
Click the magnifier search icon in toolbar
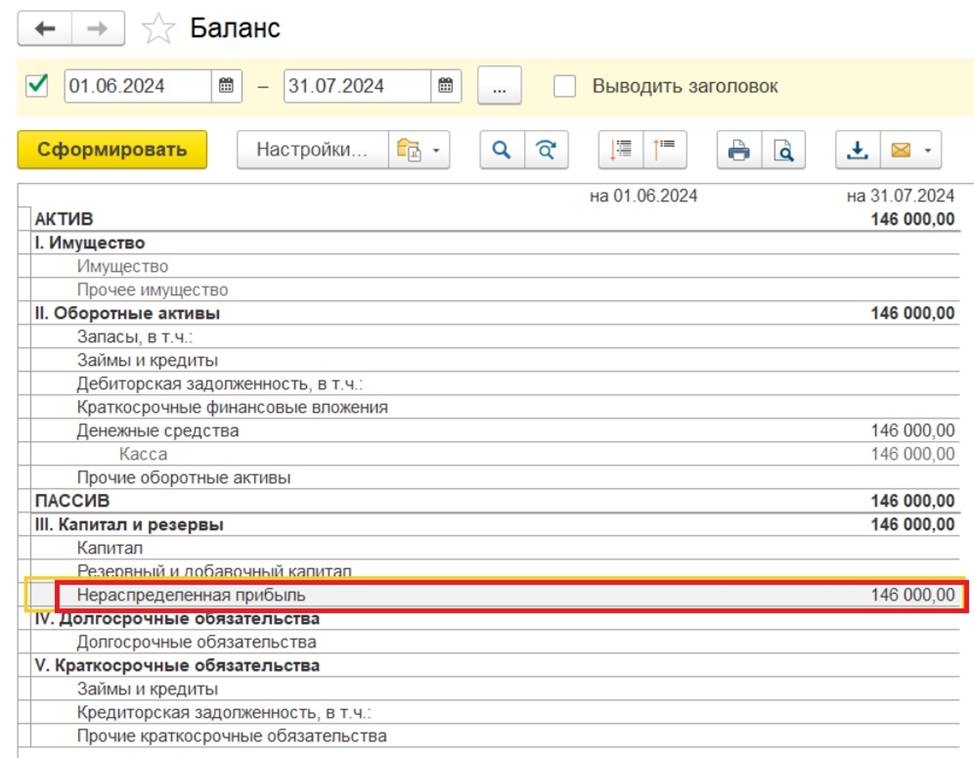502,150
